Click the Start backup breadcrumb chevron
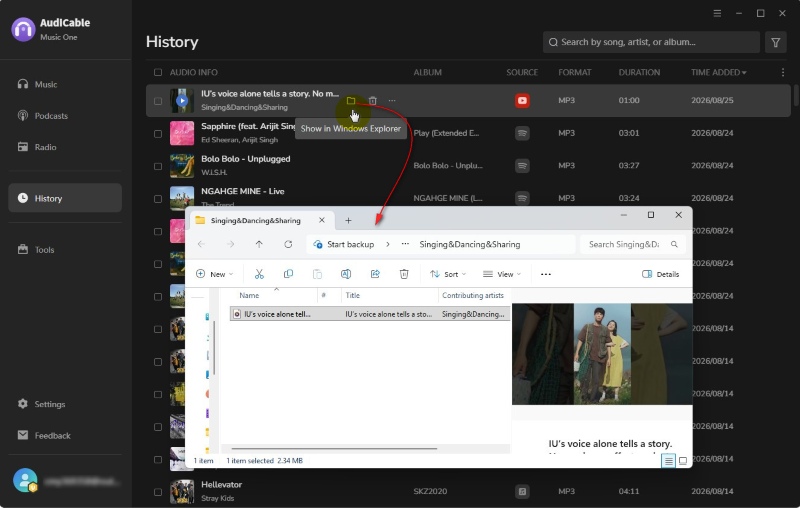Viewport: 800px width, 508px height. click(x=388, y=244)
